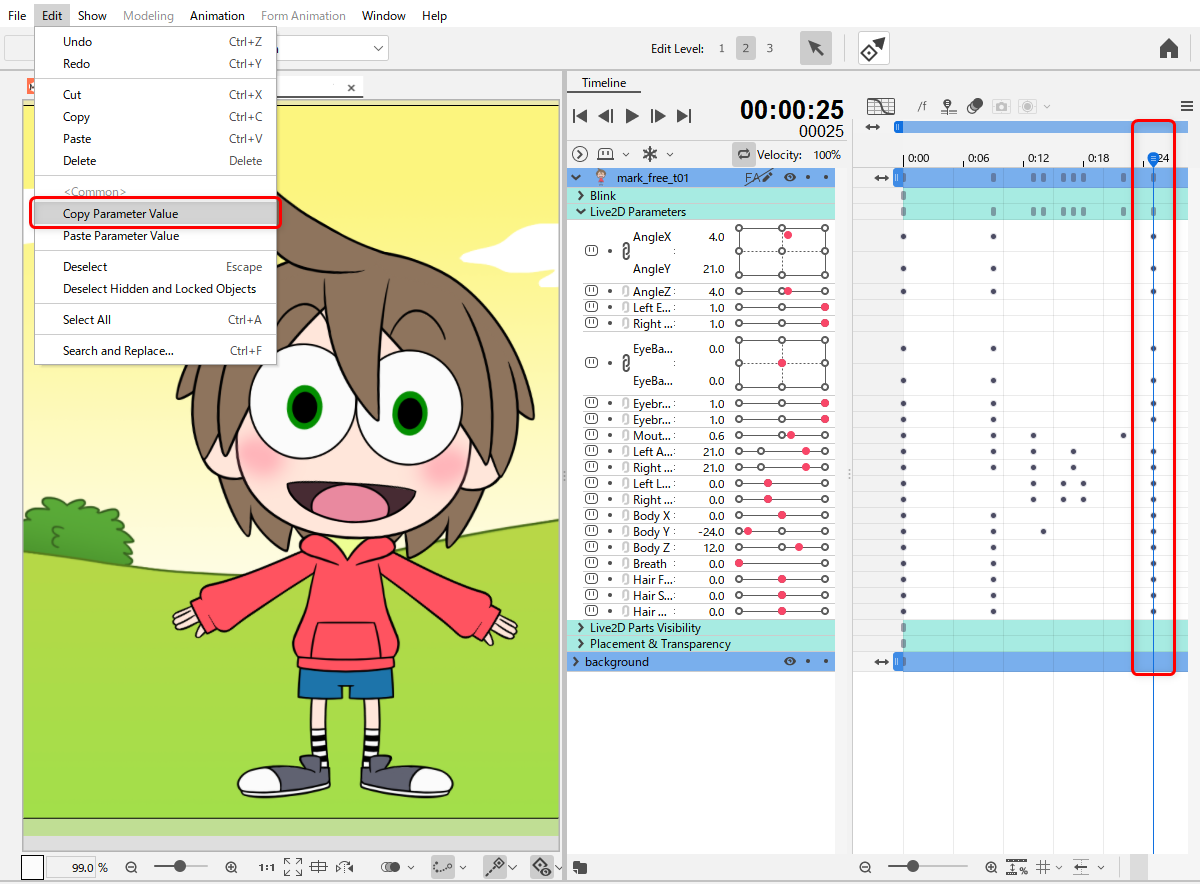Click the Home icon in top toolbar
1200x884 pixels.
click(x=1168, y=48)
